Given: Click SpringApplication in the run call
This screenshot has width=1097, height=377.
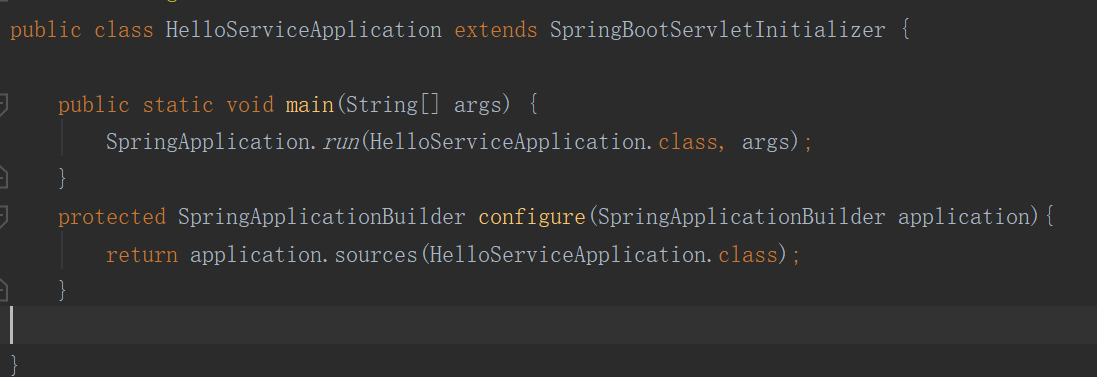Looking at the screenshot, I should pos(208,142).
